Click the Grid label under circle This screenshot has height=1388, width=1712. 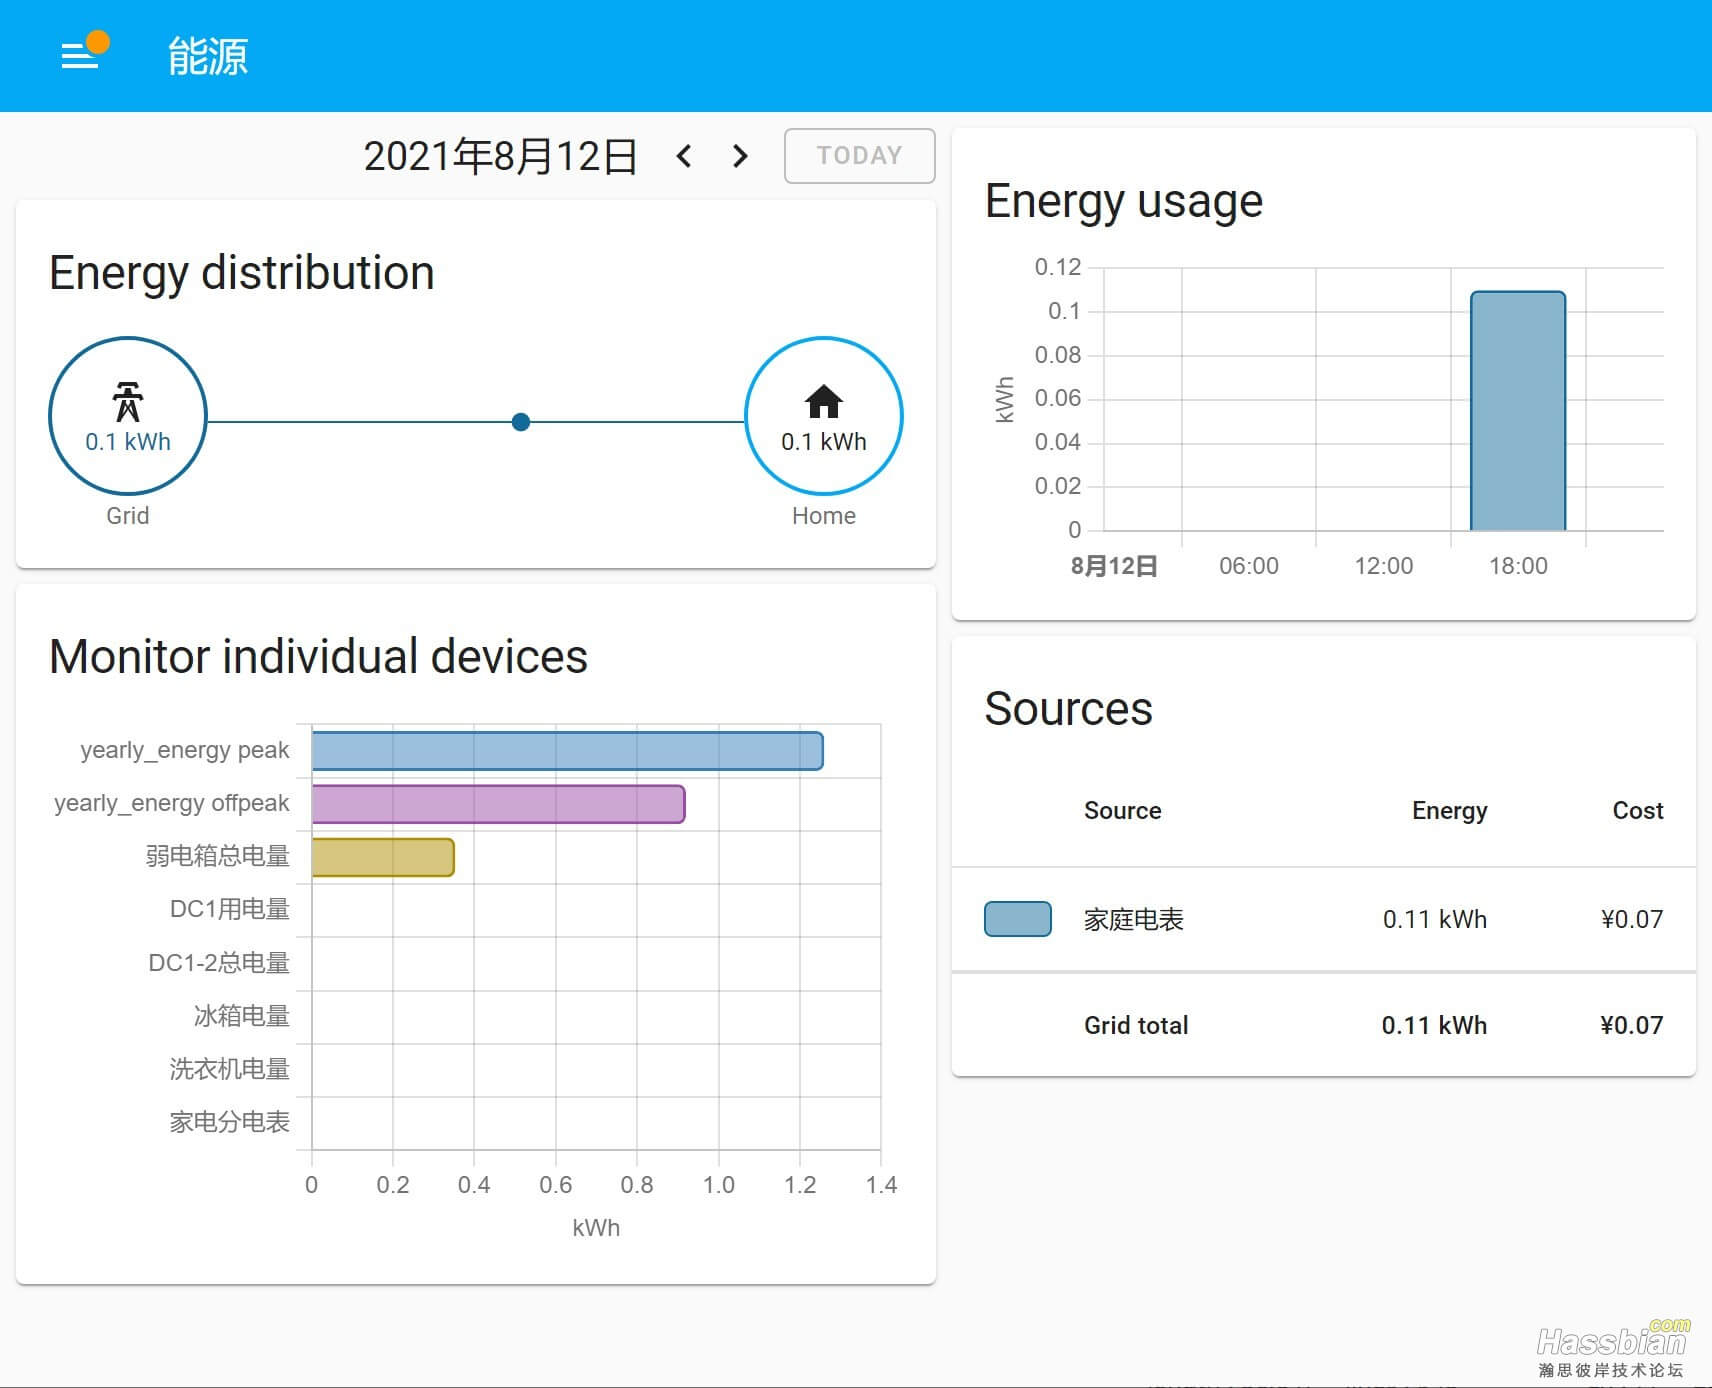coord(128,516)
